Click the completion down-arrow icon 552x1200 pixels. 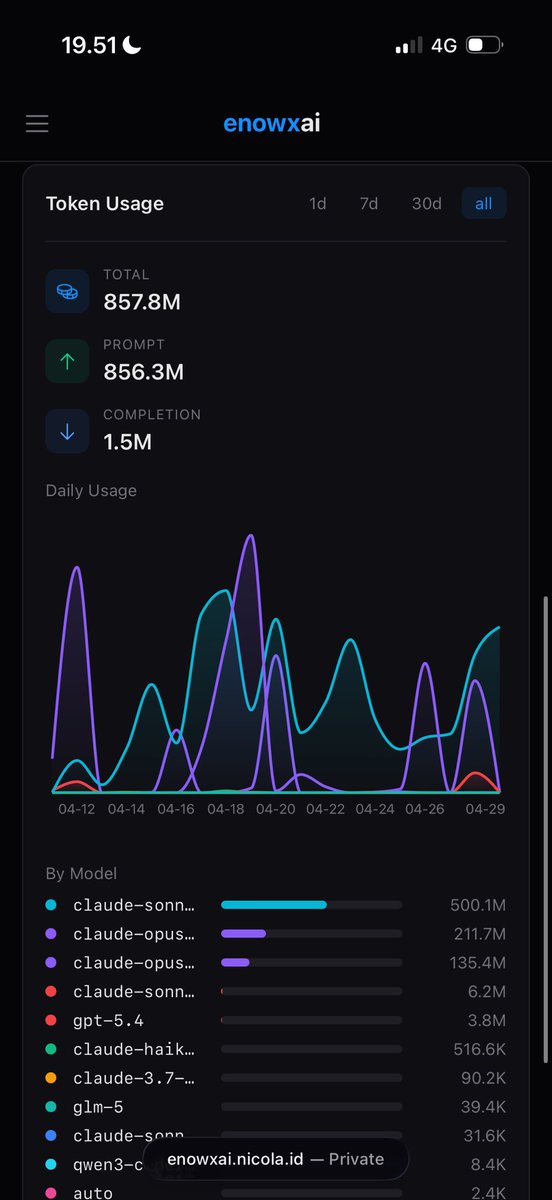(x=67, y=431)
